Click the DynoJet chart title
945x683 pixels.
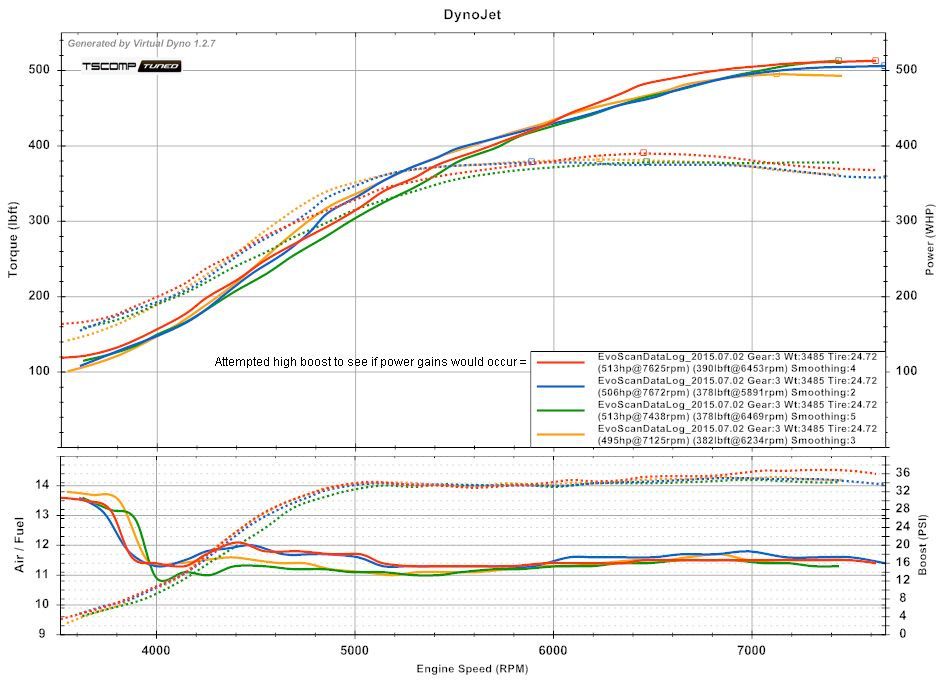click(473, 15)
